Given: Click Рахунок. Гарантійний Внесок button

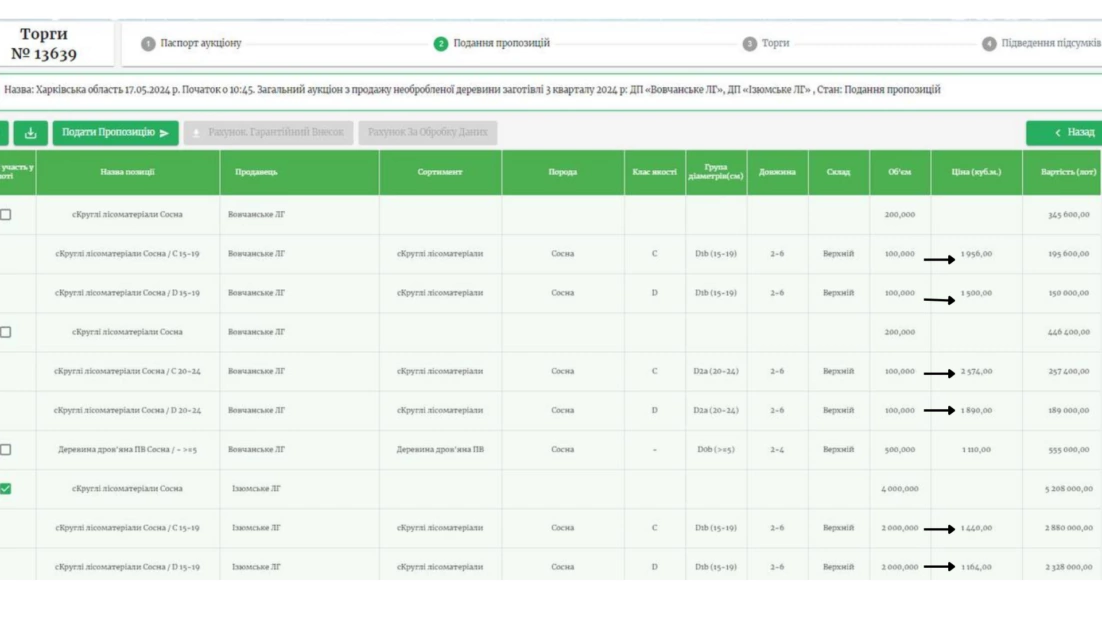Looking at the screenshot, I should (x=267, y=133).
